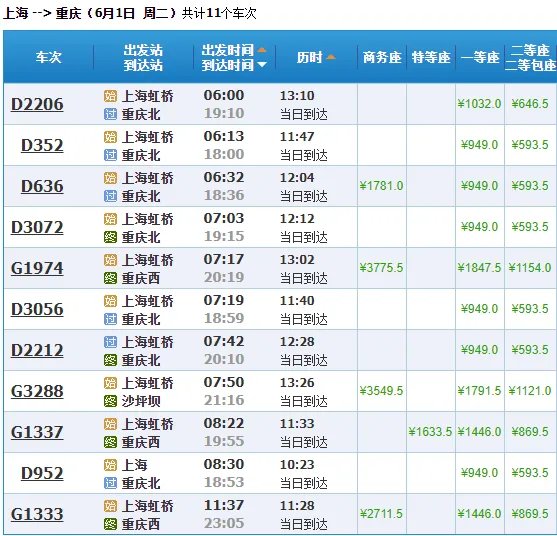
Task: Click pass-through 过 icon beside 上海虹桥 in D2212 row
Action: click(x=110, y=342)
